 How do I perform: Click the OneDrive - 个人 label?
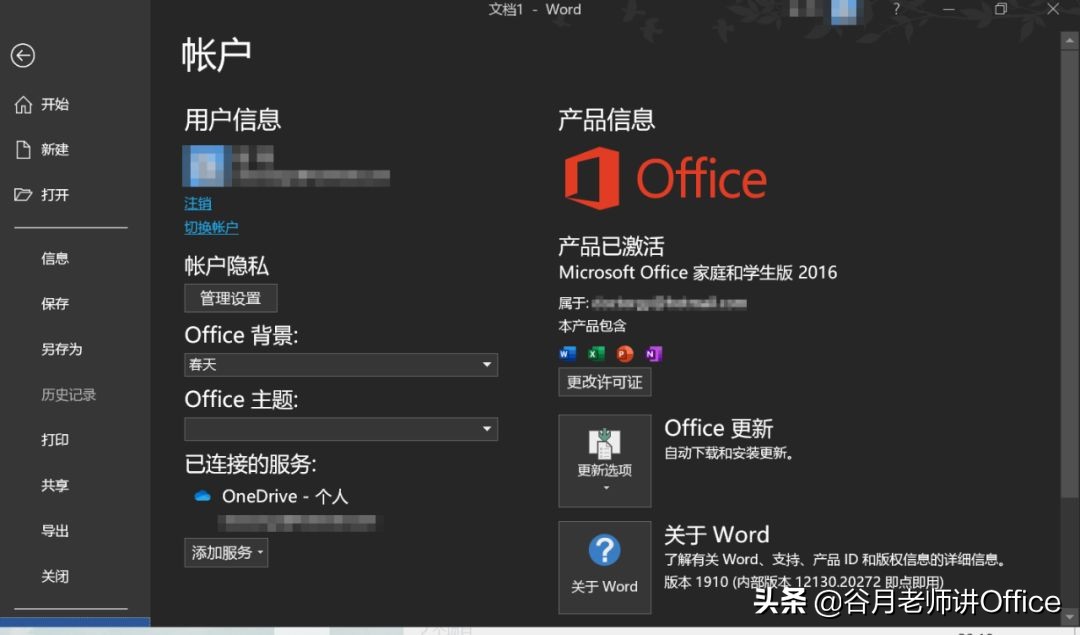[284, 497]
